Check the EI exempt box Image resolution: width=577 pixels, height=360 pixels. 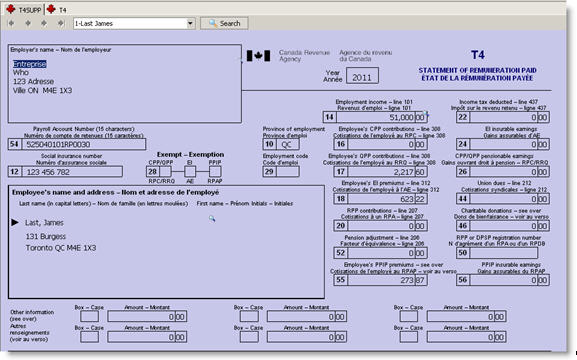(190, 172)
